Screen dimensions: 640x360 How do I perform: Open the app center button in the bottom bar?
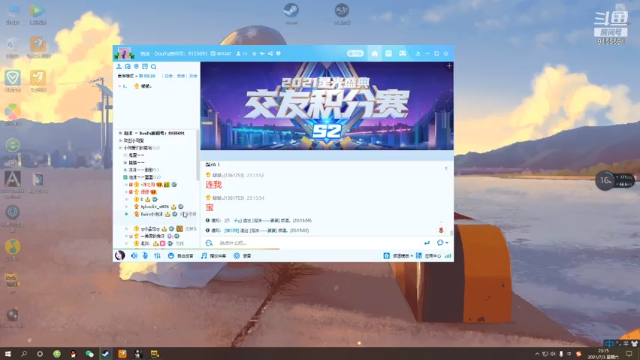tap(428, 256)
